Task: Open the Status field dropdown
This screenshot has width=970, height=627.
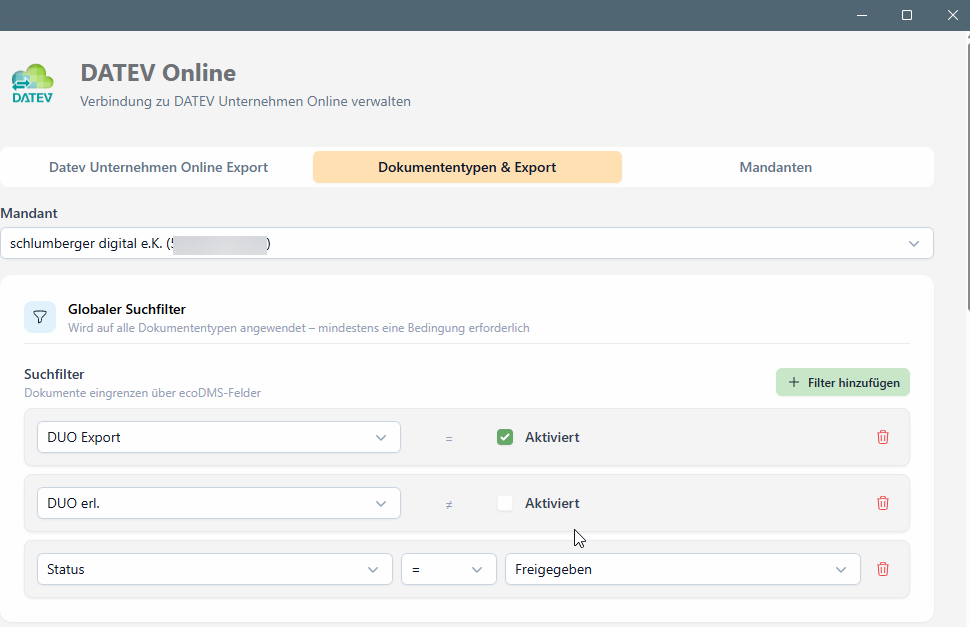Action: tap(215, 569)
